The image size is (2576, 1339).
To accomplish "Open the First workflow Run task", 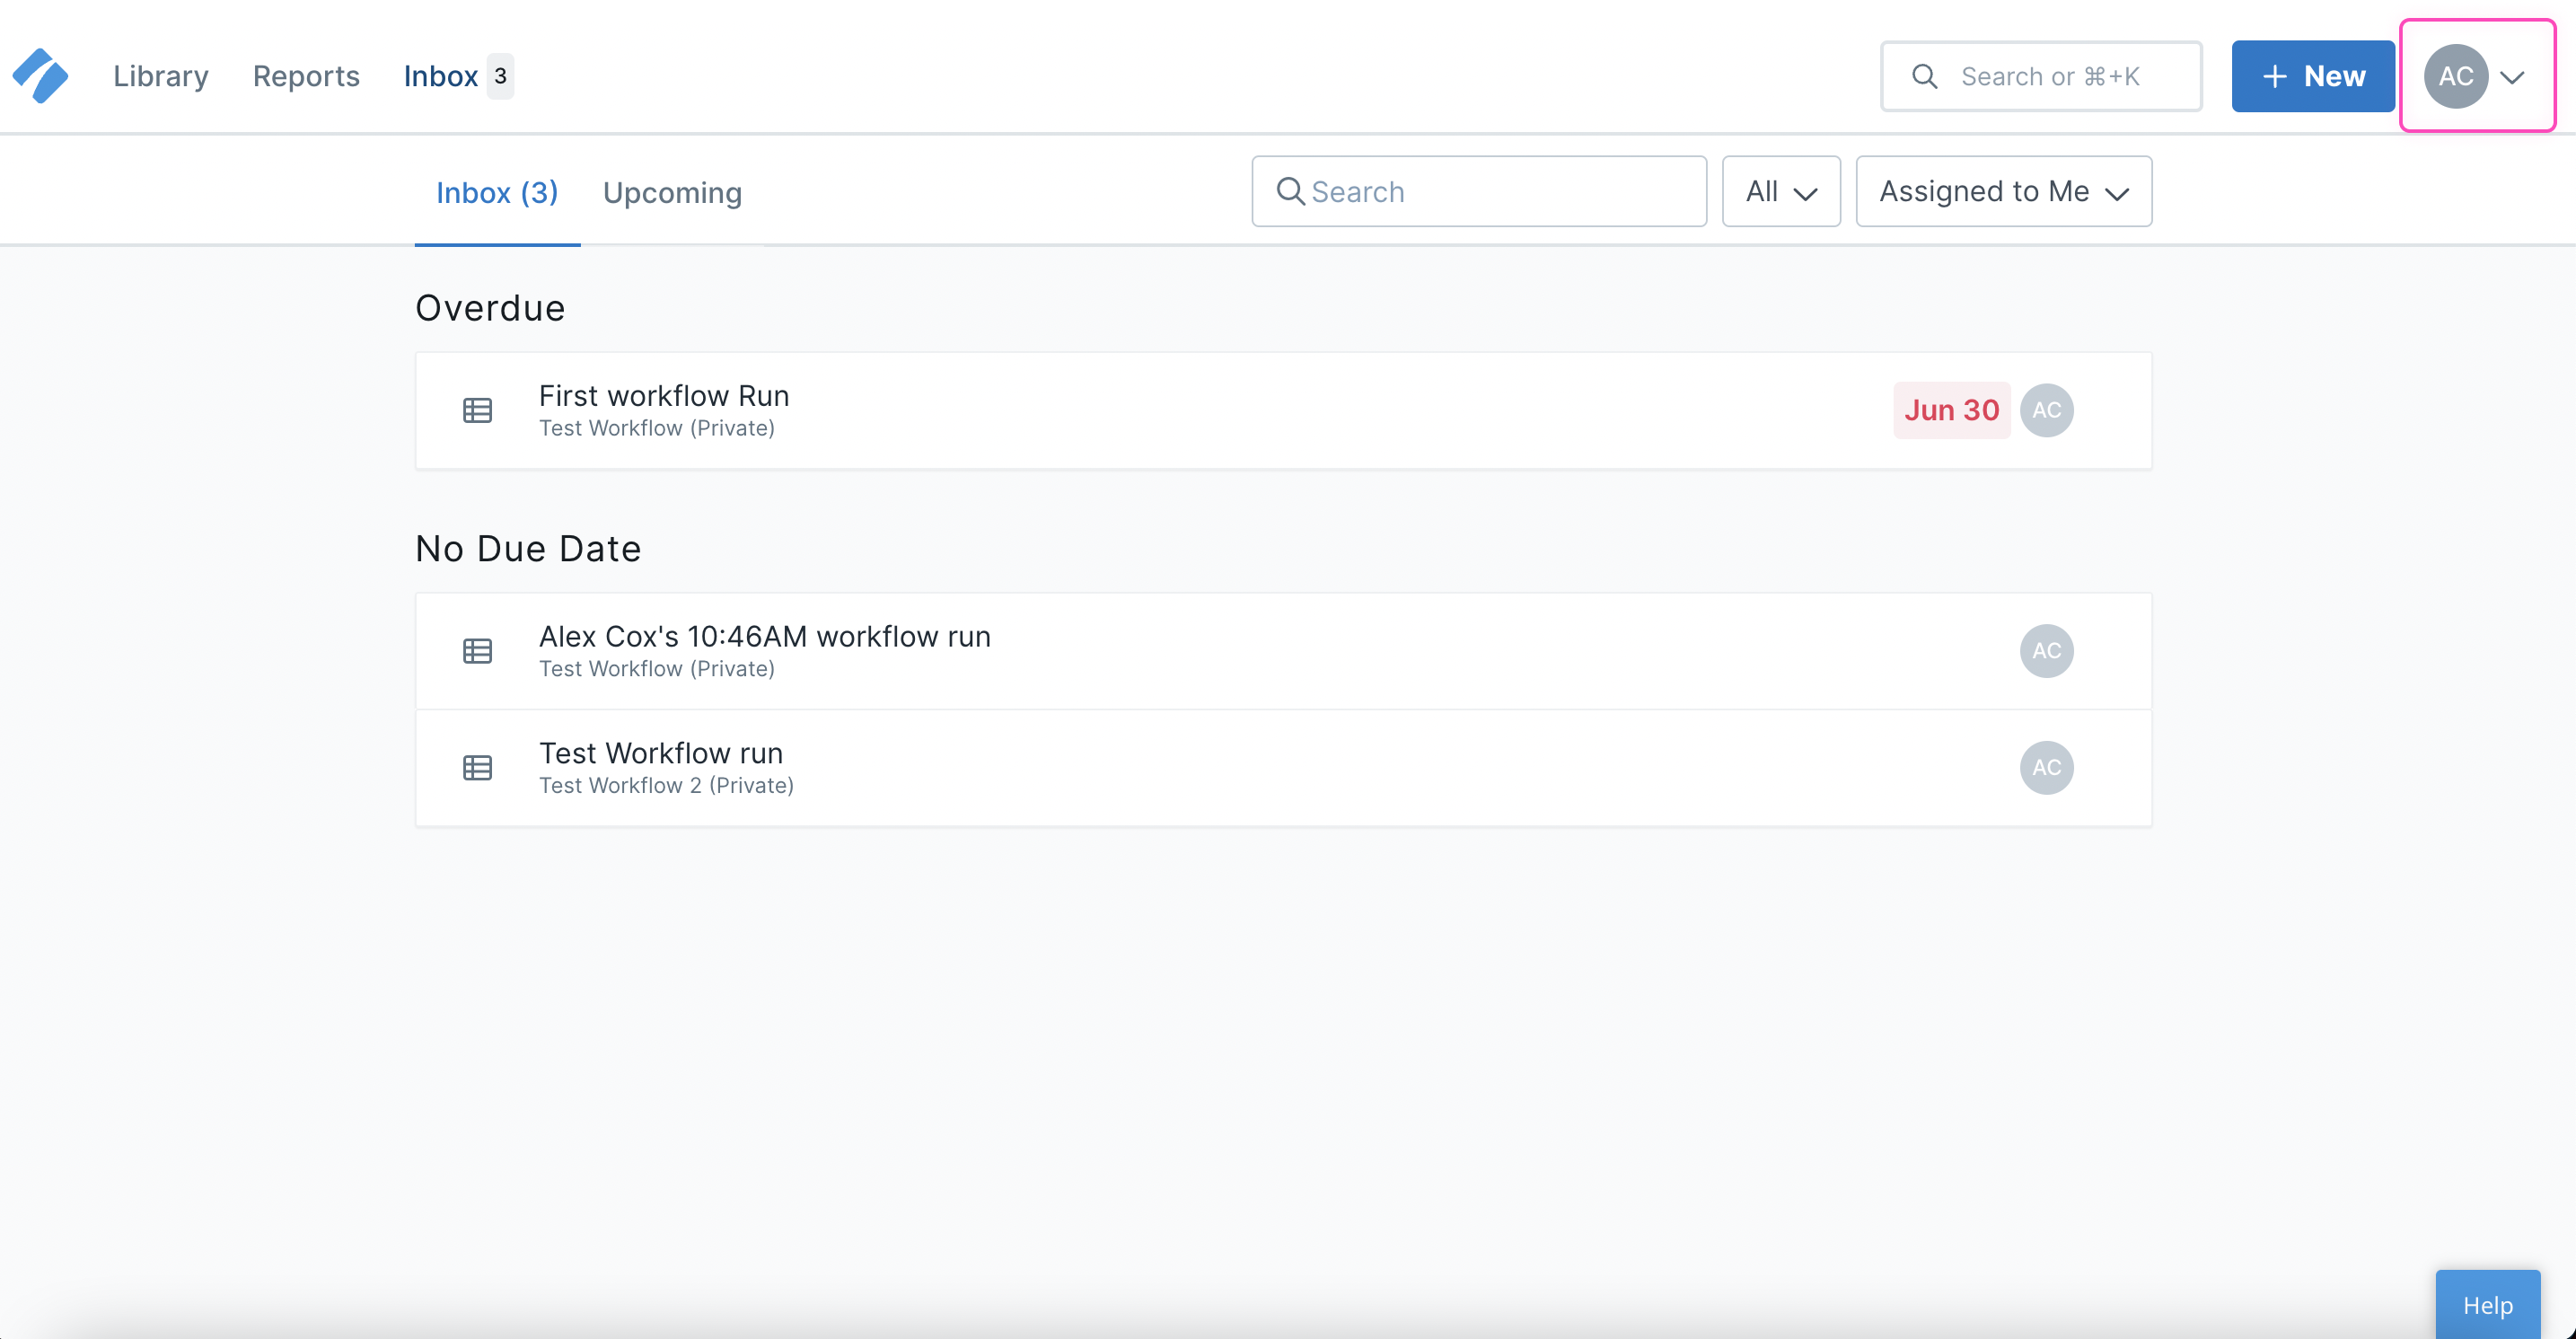I will [x=663, y=395].
